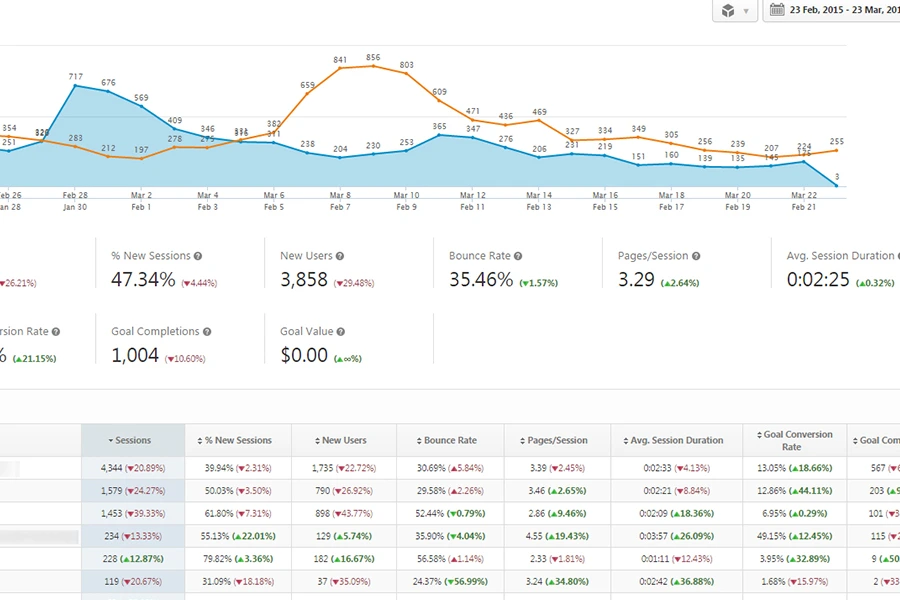Open Bounce Rate help tooltip icon
Viewport: 900px width, 600px height.
click(518, 257)
